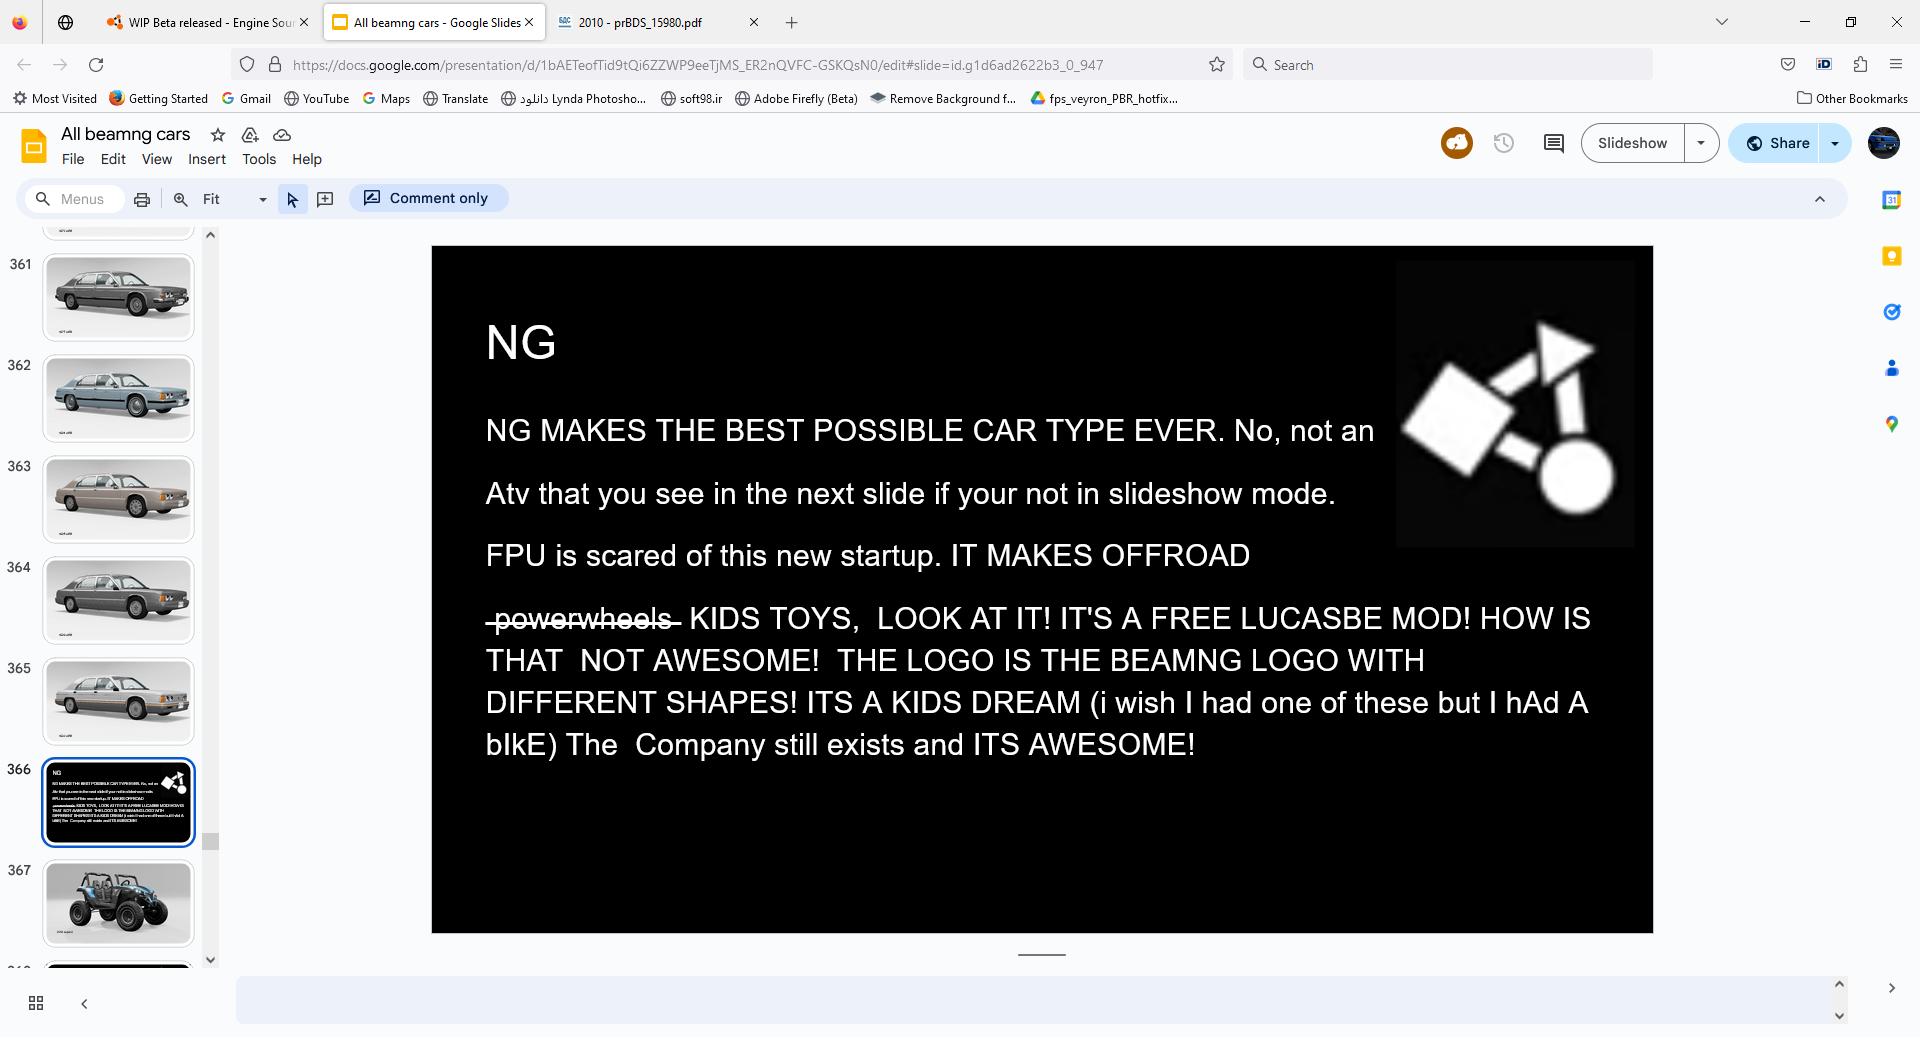The height and width of the screenshot is (1037, 1920).
Task: Collapse the filmstrip panel arrow
Action: point(84,1003)
